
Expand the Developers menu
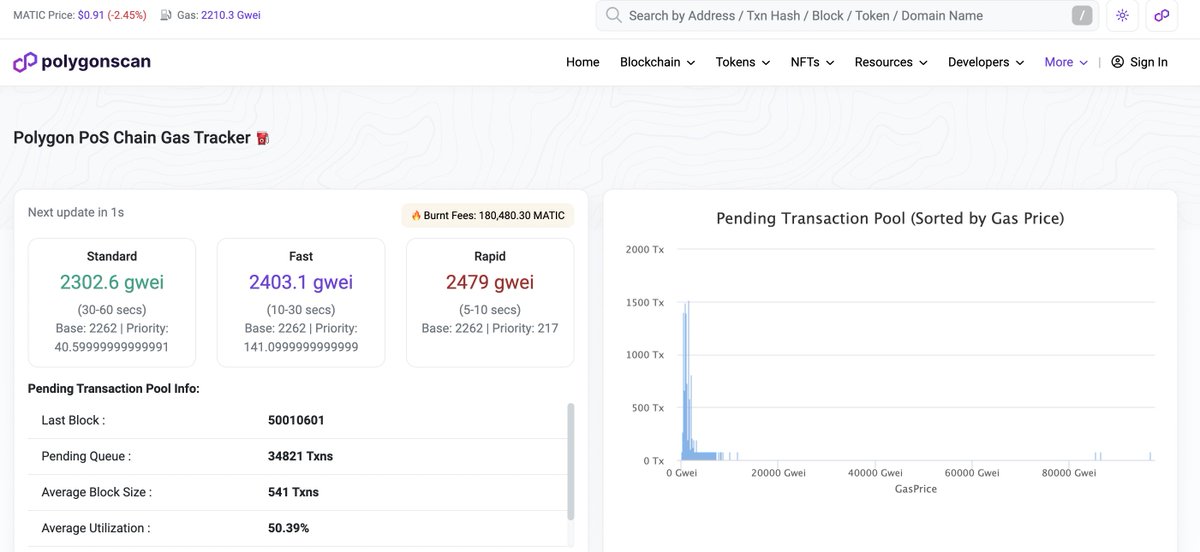pos(986,62)
